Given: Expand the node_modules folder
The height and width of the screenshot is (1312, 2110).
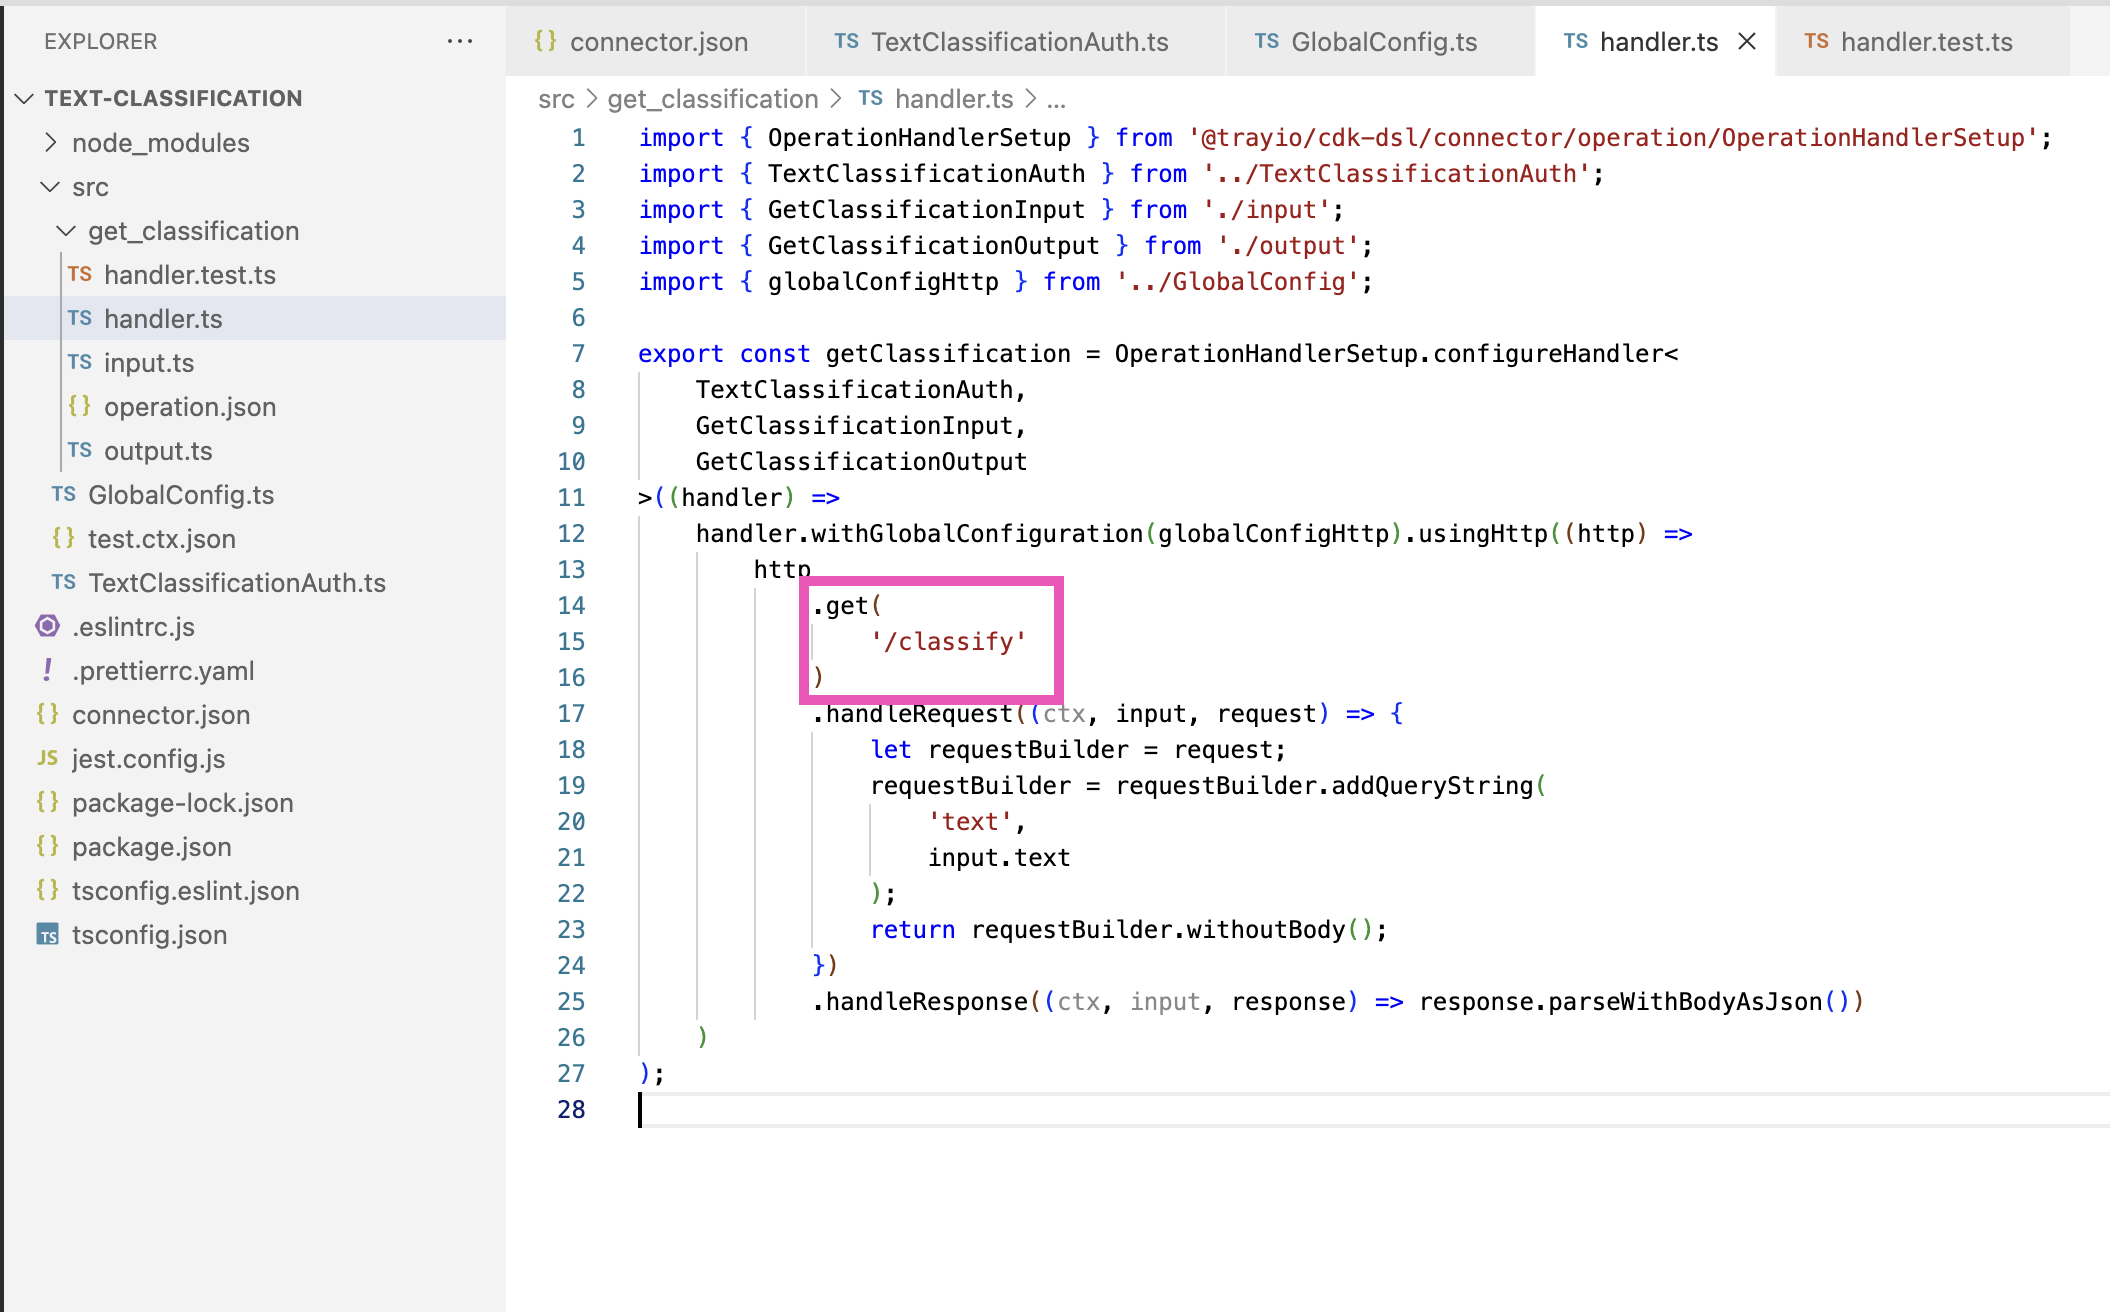Looking at the screenshot, I should point(51,142).
